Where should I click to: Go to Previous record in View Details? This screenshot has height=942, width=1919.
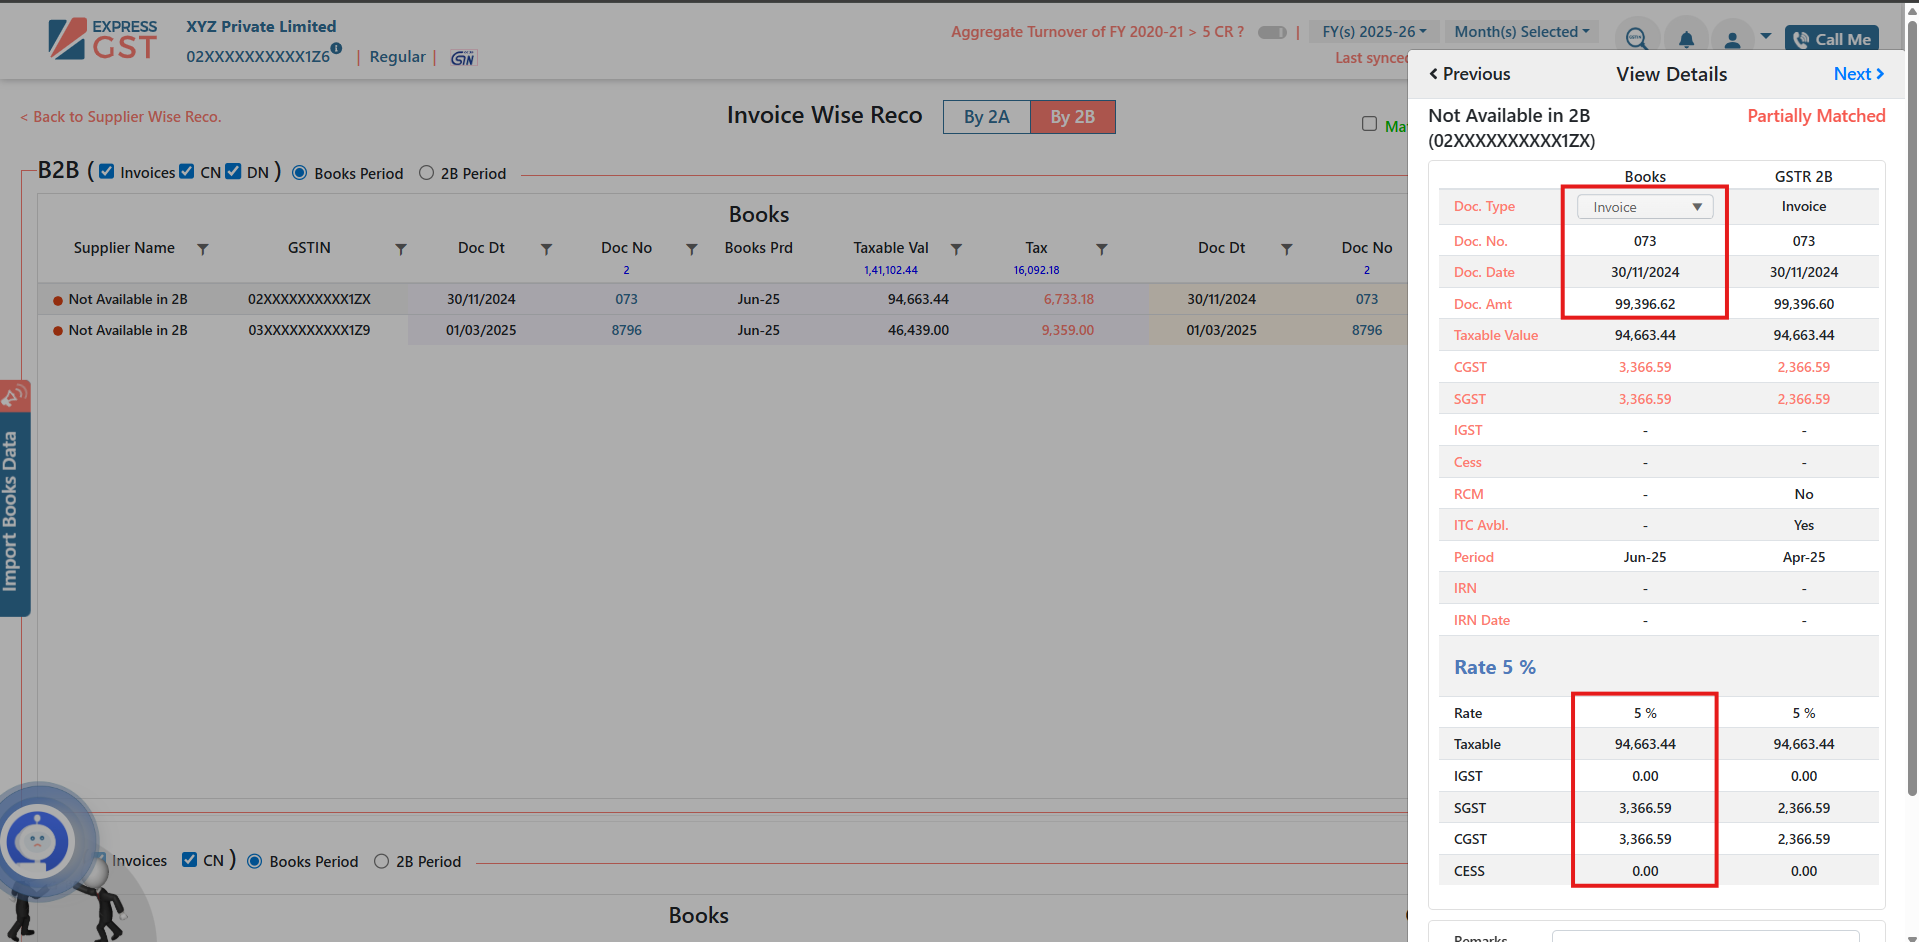click(x=1470, y=74)
